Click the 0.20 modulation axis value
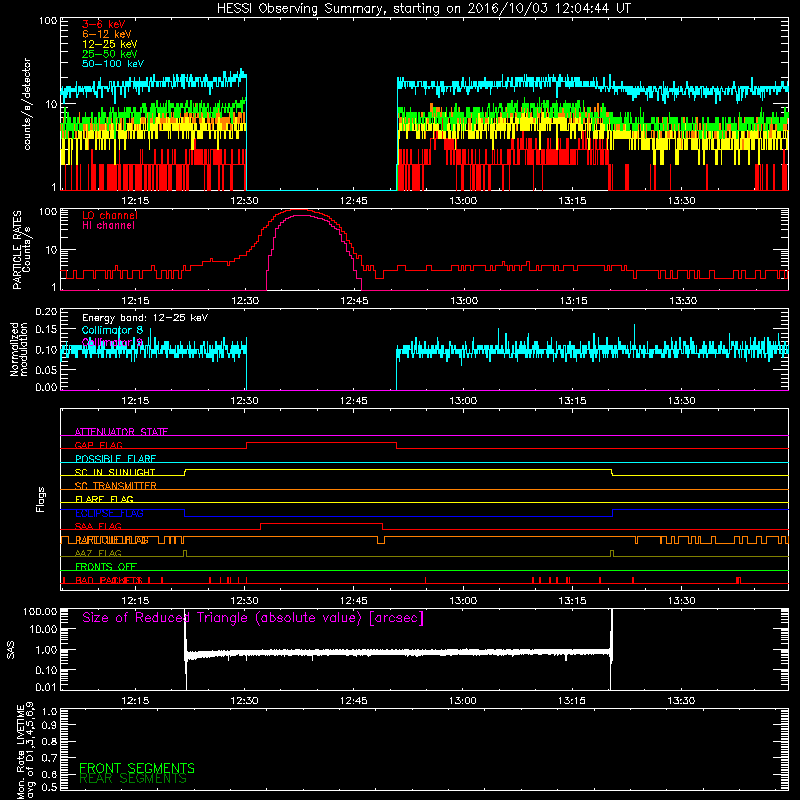 [46, 312]
